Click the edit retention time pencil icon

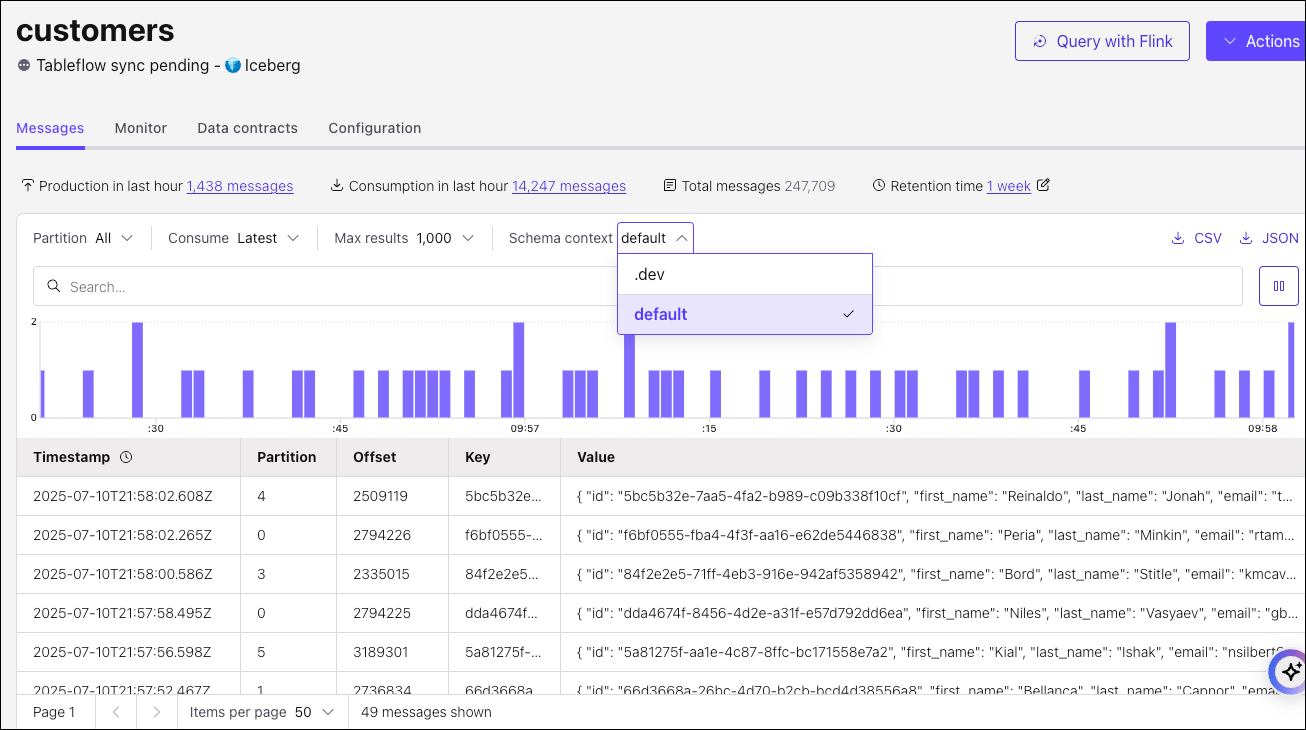1044,185
